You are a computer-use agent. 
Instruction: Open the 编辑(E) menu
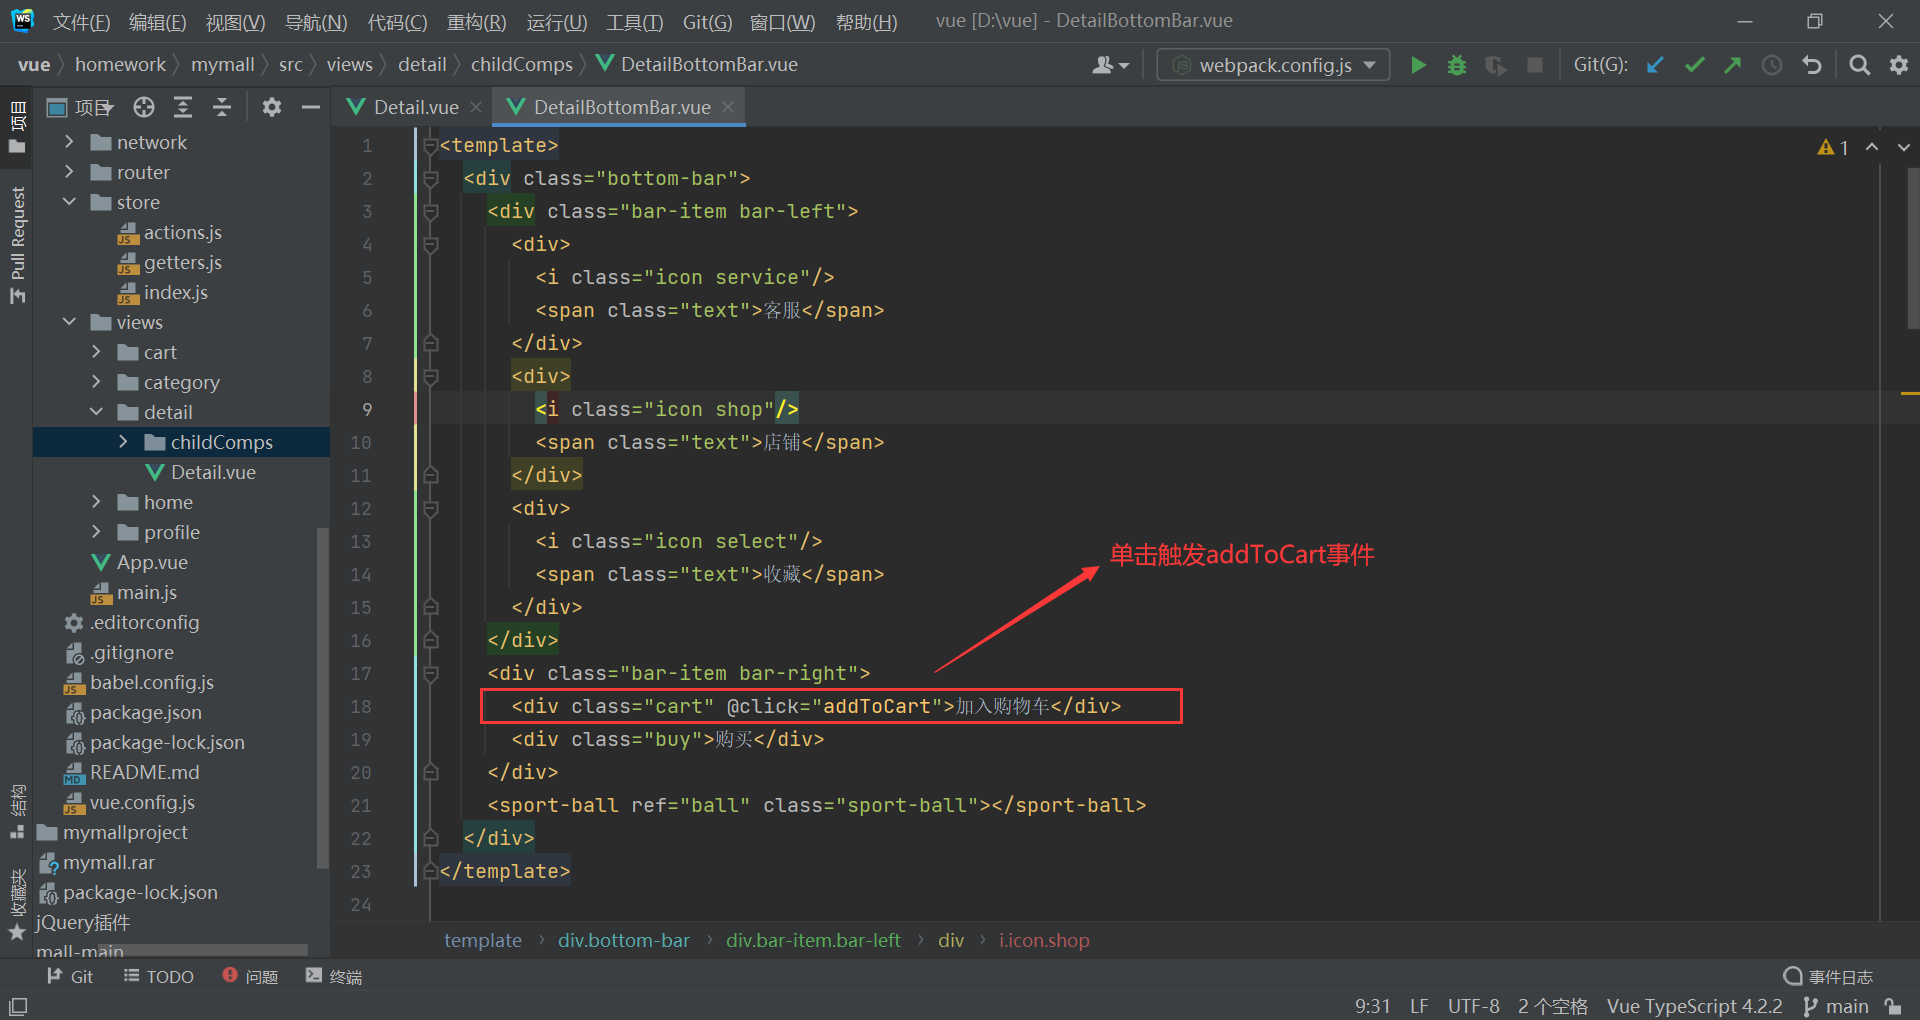pyautogui.click(x=157, y=22)
